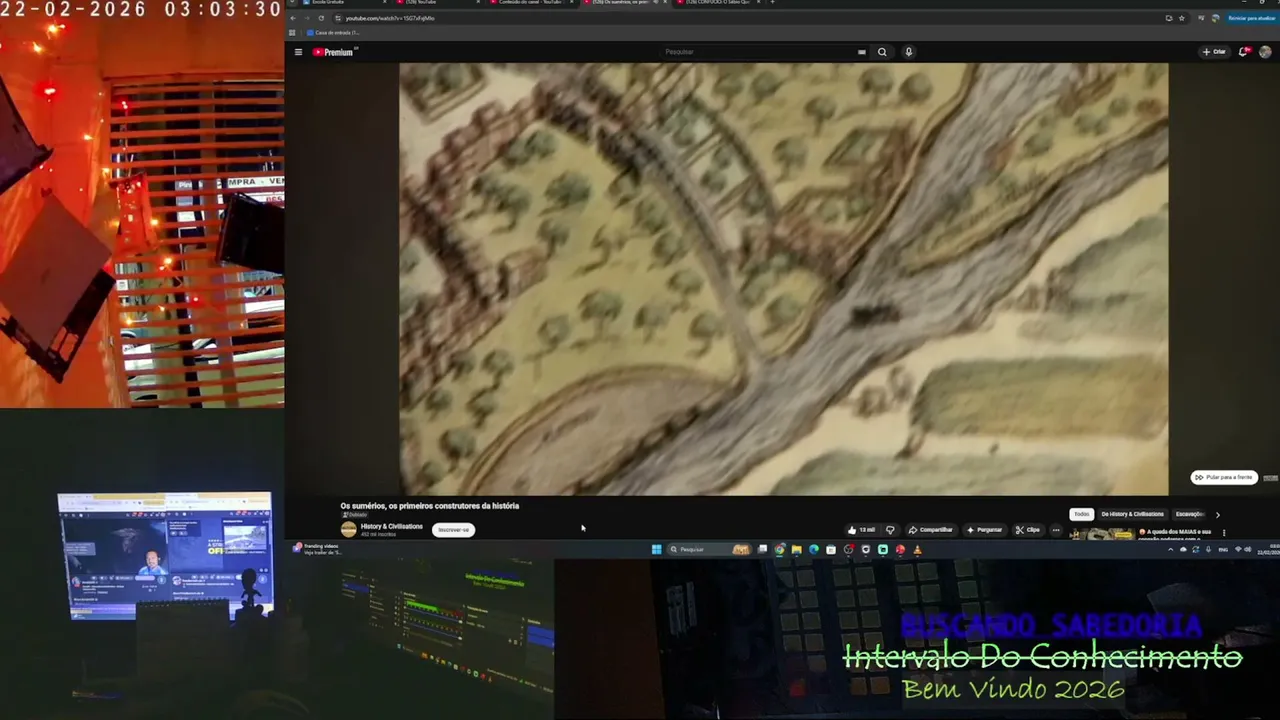Open the browser apps grid icon in bookmarks bar
This screenshot has height=720, width=1280.
292,33
